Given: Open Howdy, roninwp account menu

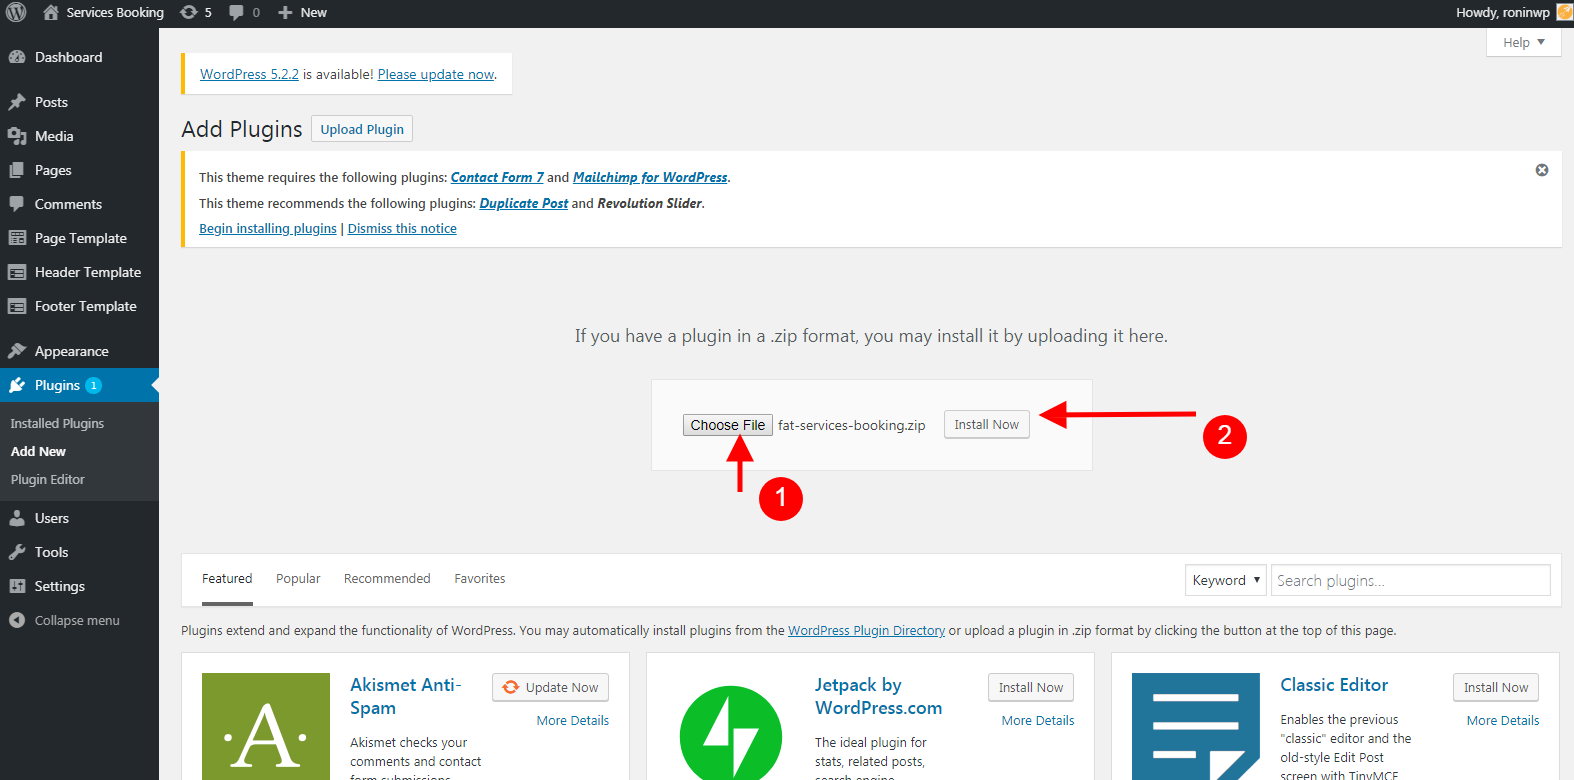Looking at the screenshot, I should click(1514, 12).
